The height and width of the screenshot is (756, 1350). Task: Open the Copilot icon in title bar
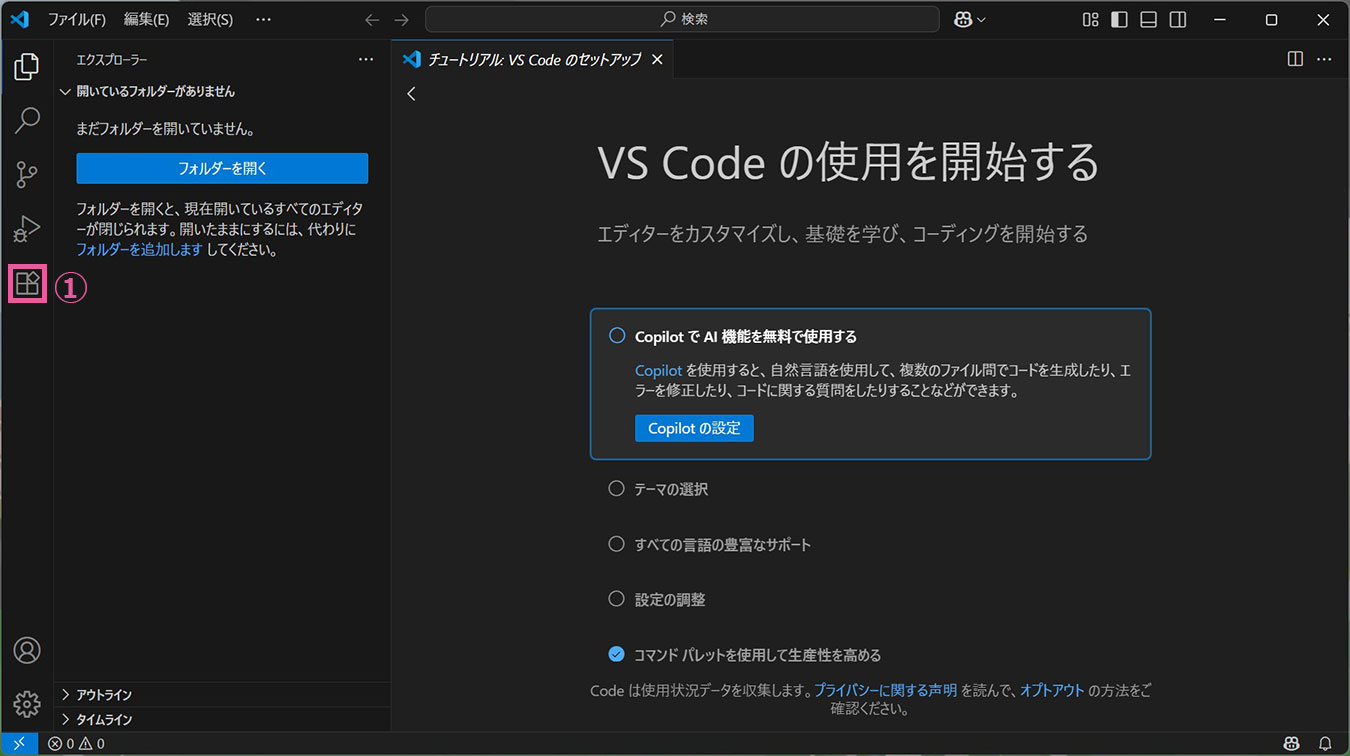click(x=964, y=19)
